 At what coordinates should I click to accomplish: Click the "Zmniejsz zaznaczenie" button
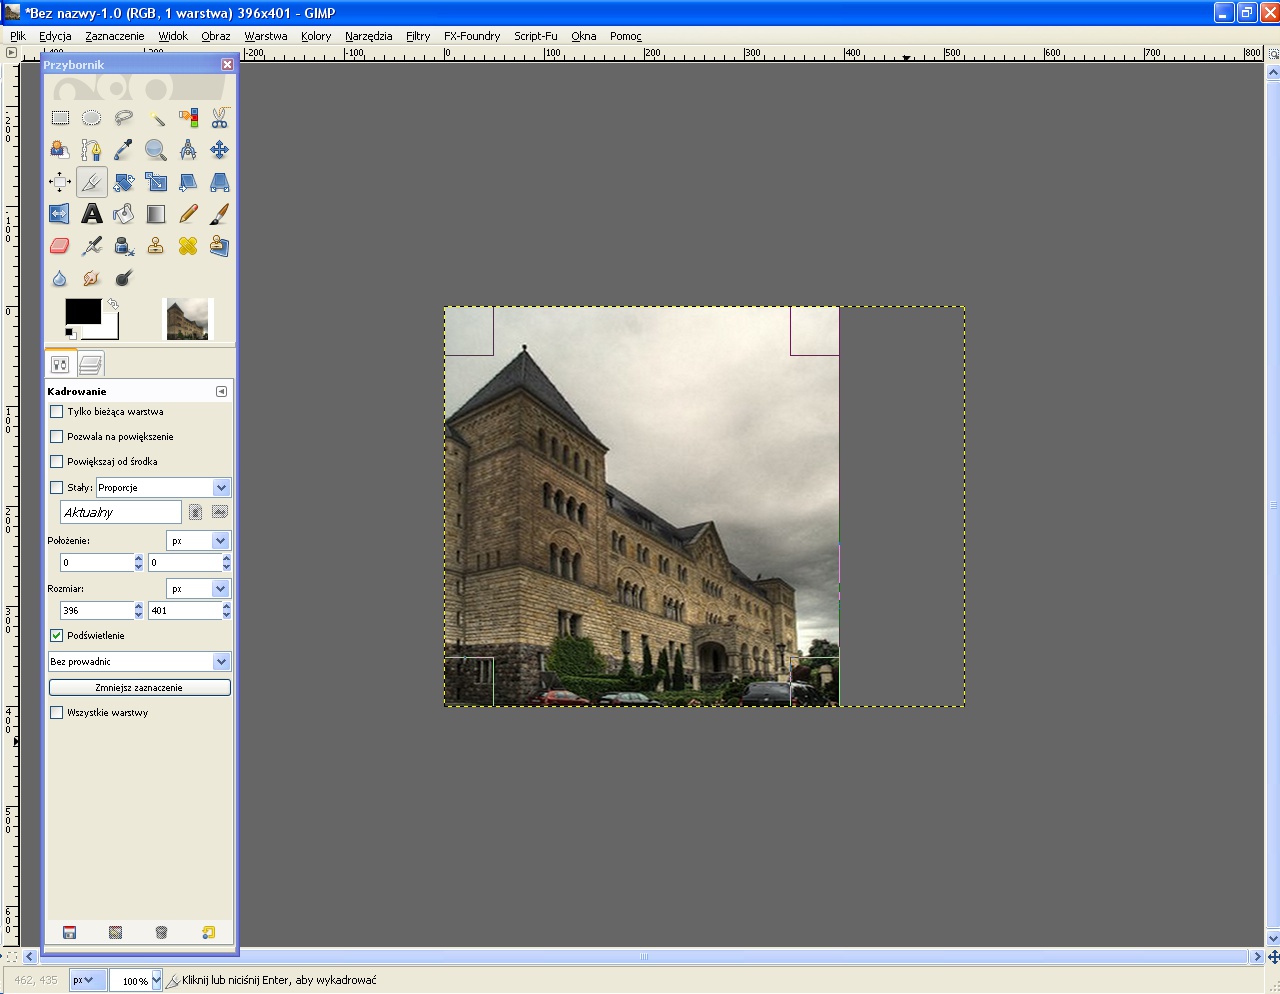click(139, 688)
